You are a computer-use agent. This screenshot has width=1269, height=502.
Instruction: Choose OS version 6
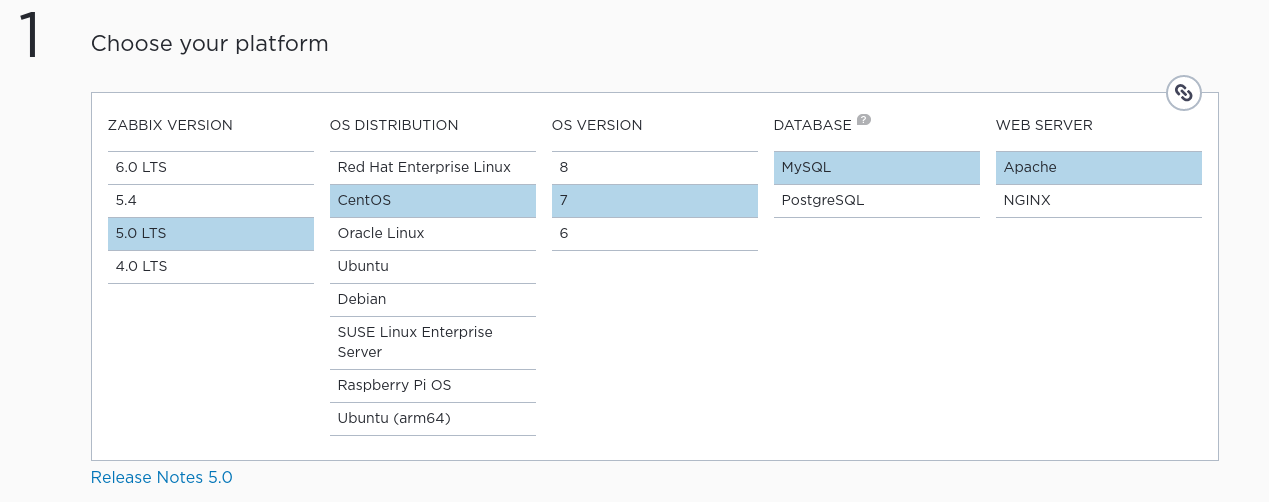point(654,233)
